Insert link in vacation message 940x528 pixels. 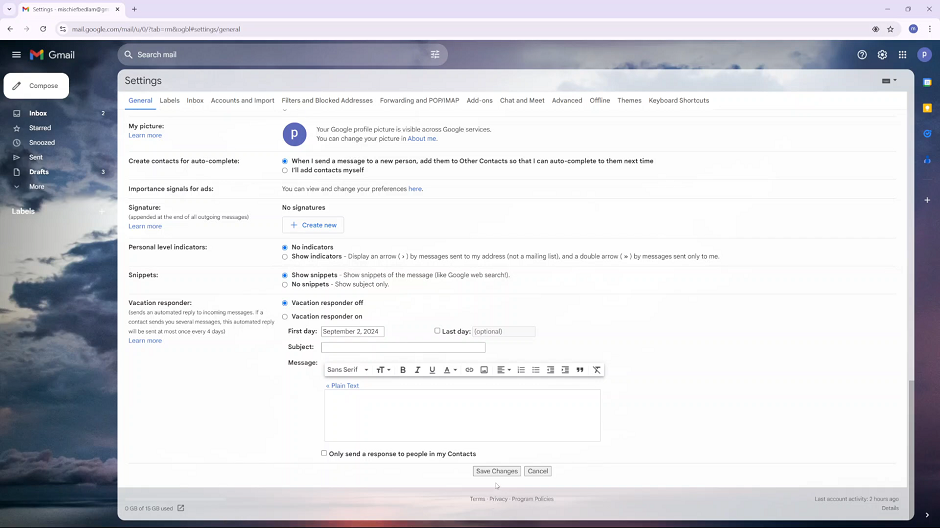[x=469, y=370]
